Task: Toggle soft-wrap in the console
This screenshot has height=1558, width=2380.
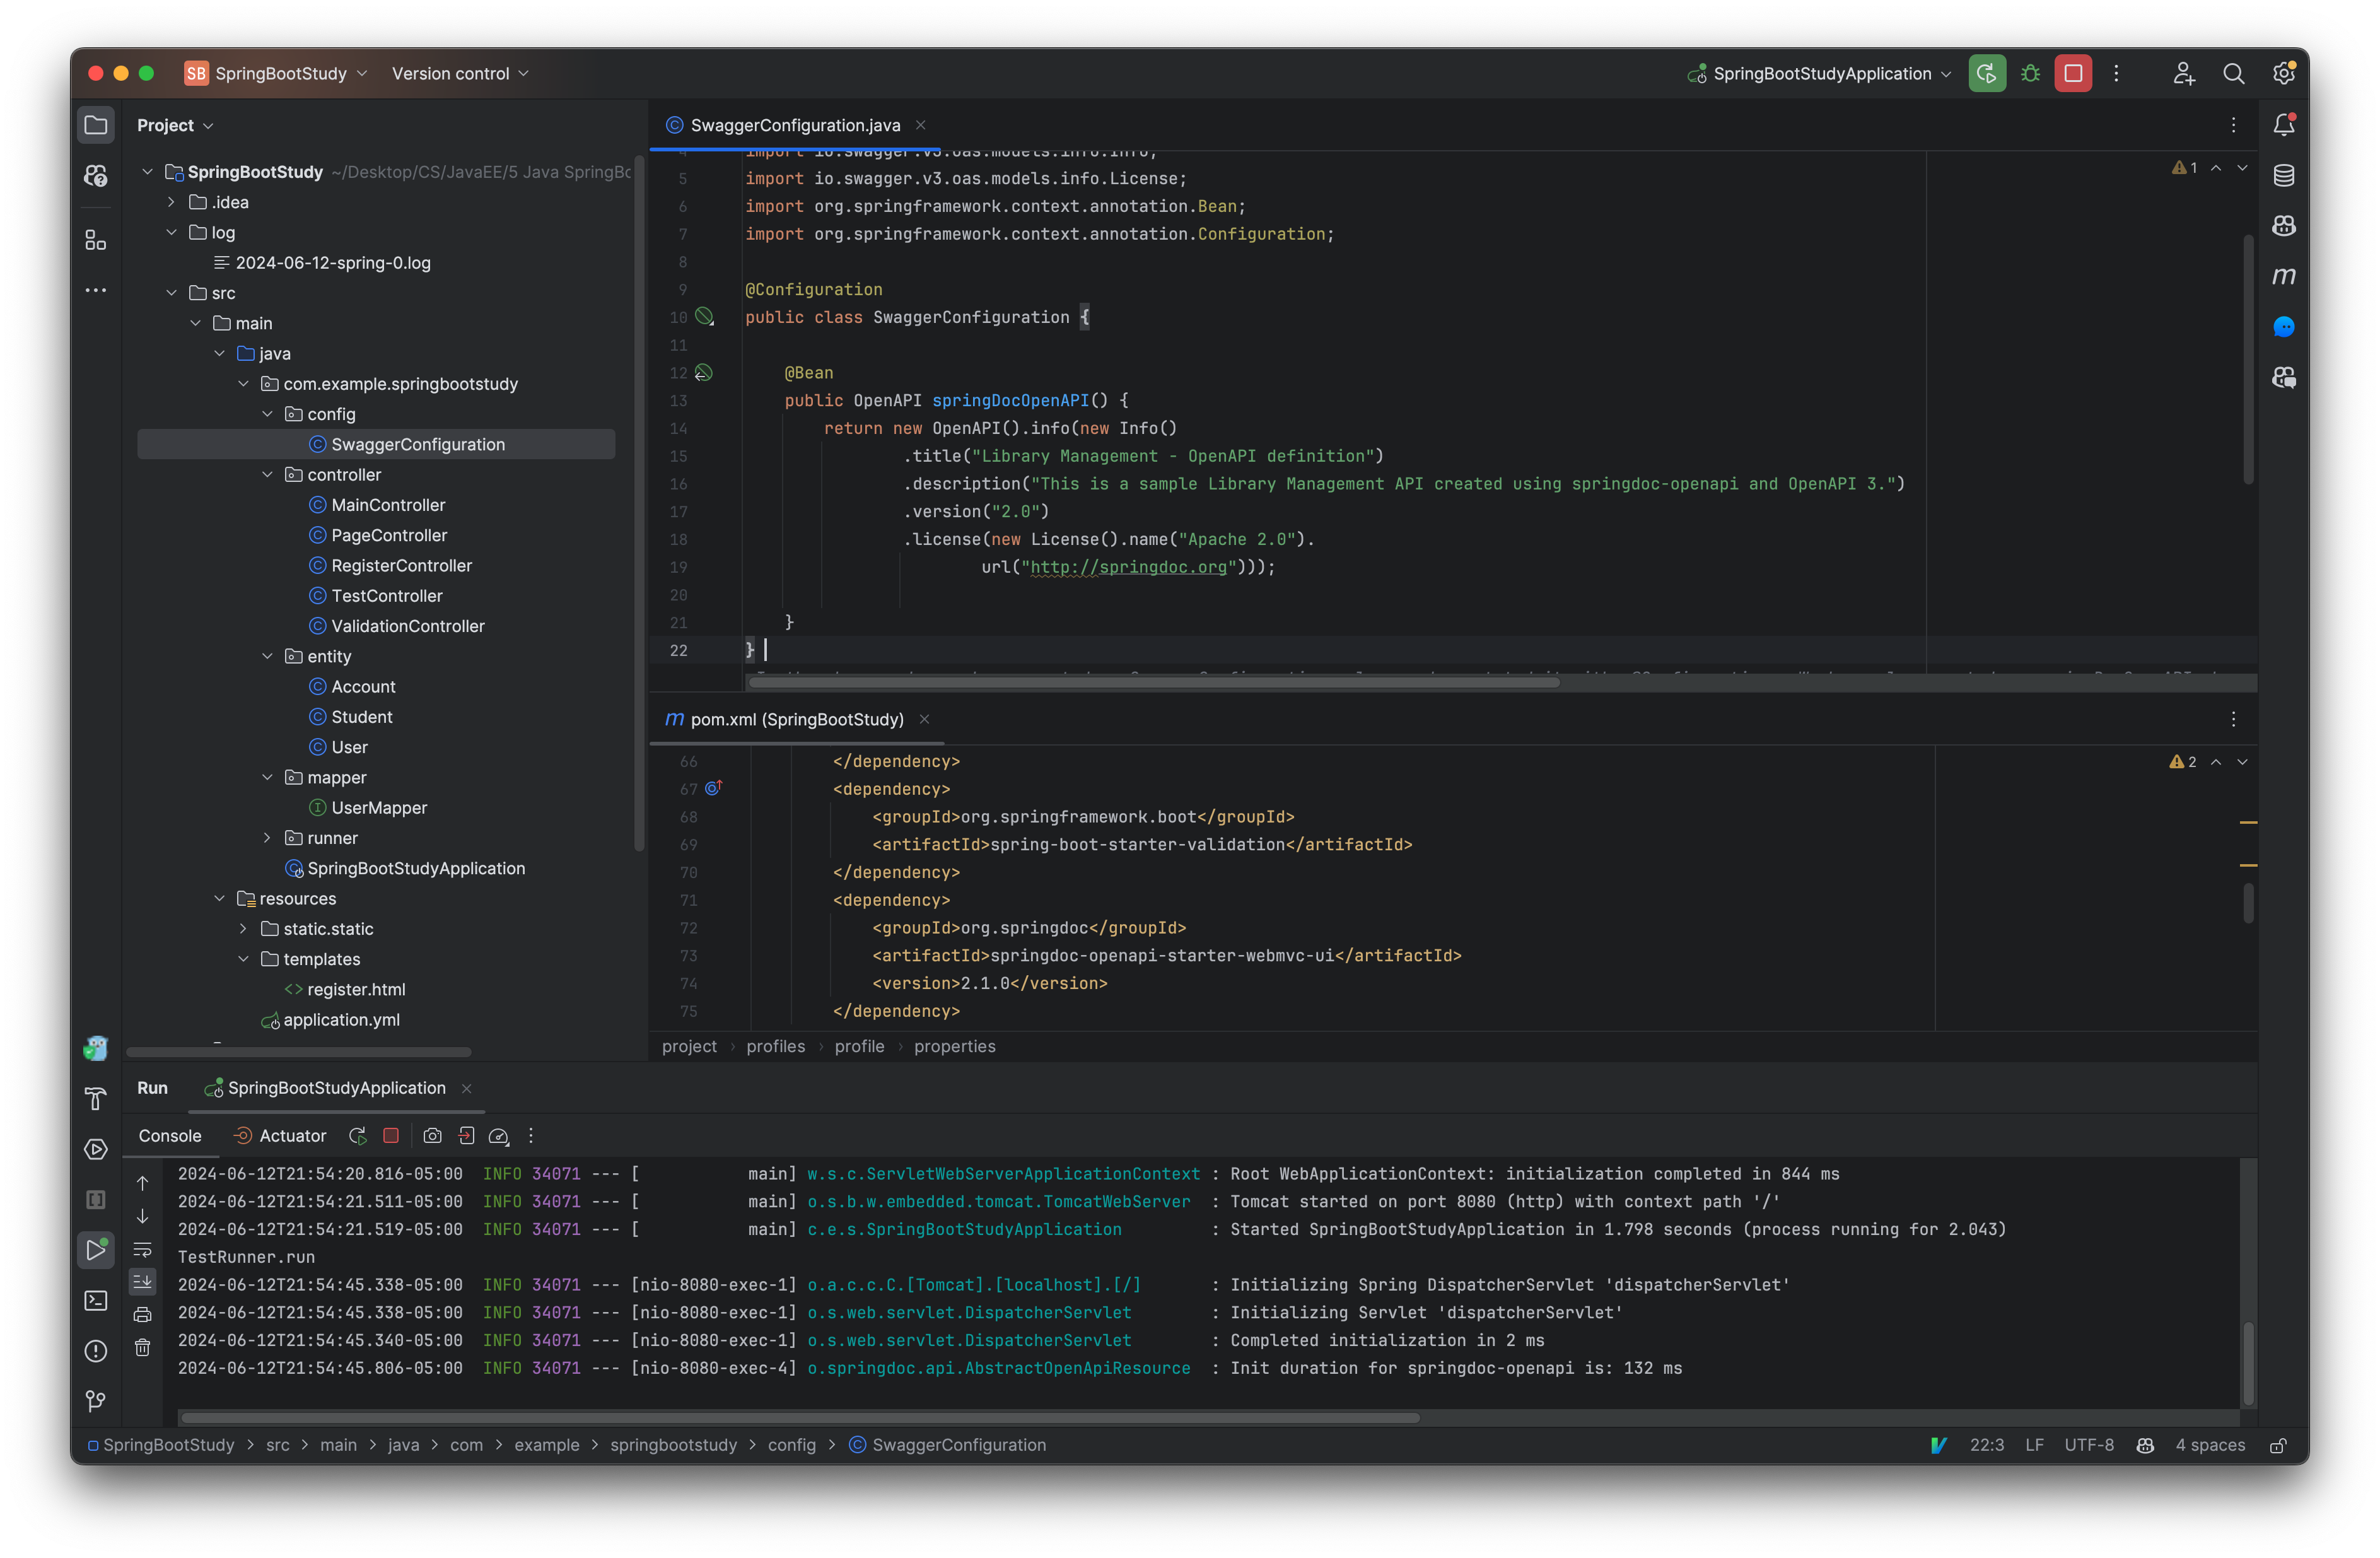Action: (x=143, y=1249)
